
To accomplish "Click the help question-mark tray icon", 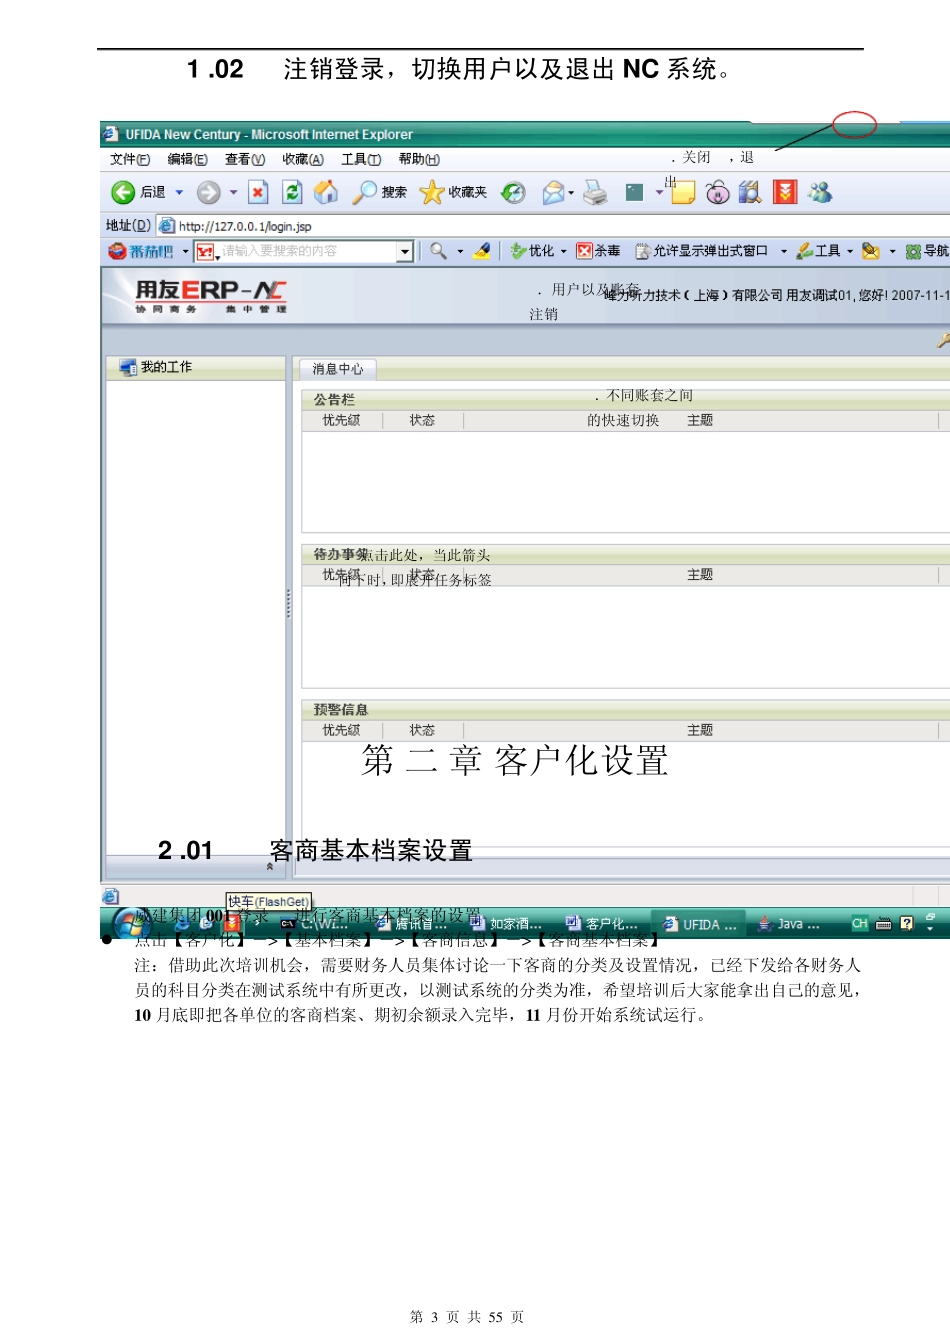I will (907, 924).
